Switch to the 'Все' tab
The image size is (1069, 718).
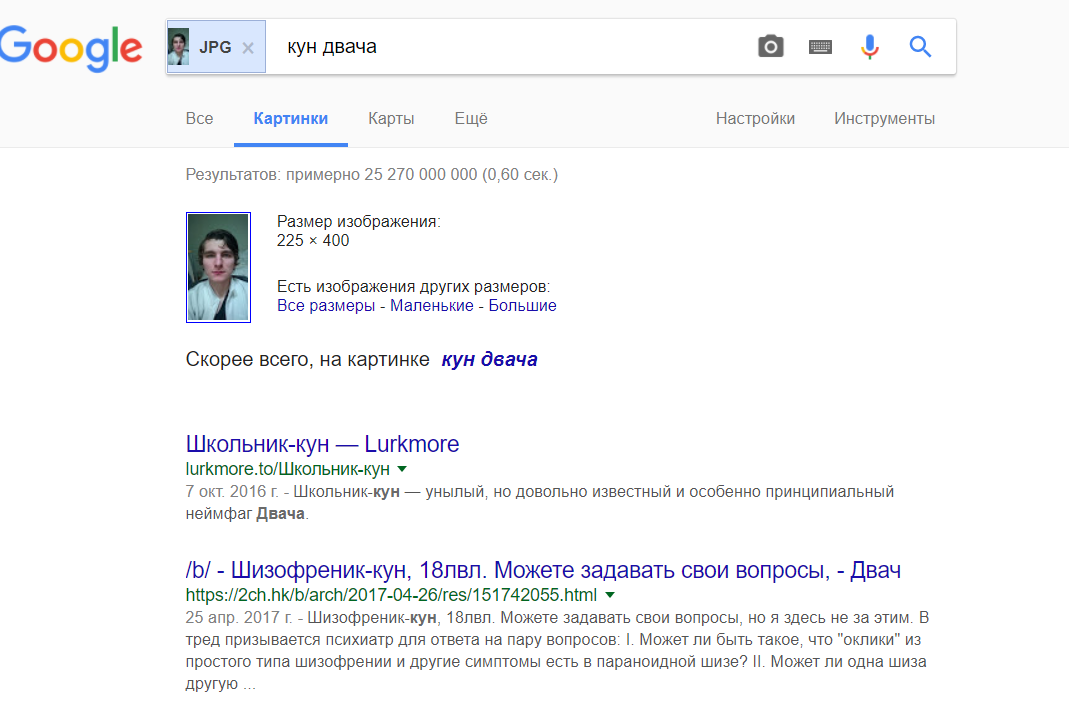click(199, 119)
